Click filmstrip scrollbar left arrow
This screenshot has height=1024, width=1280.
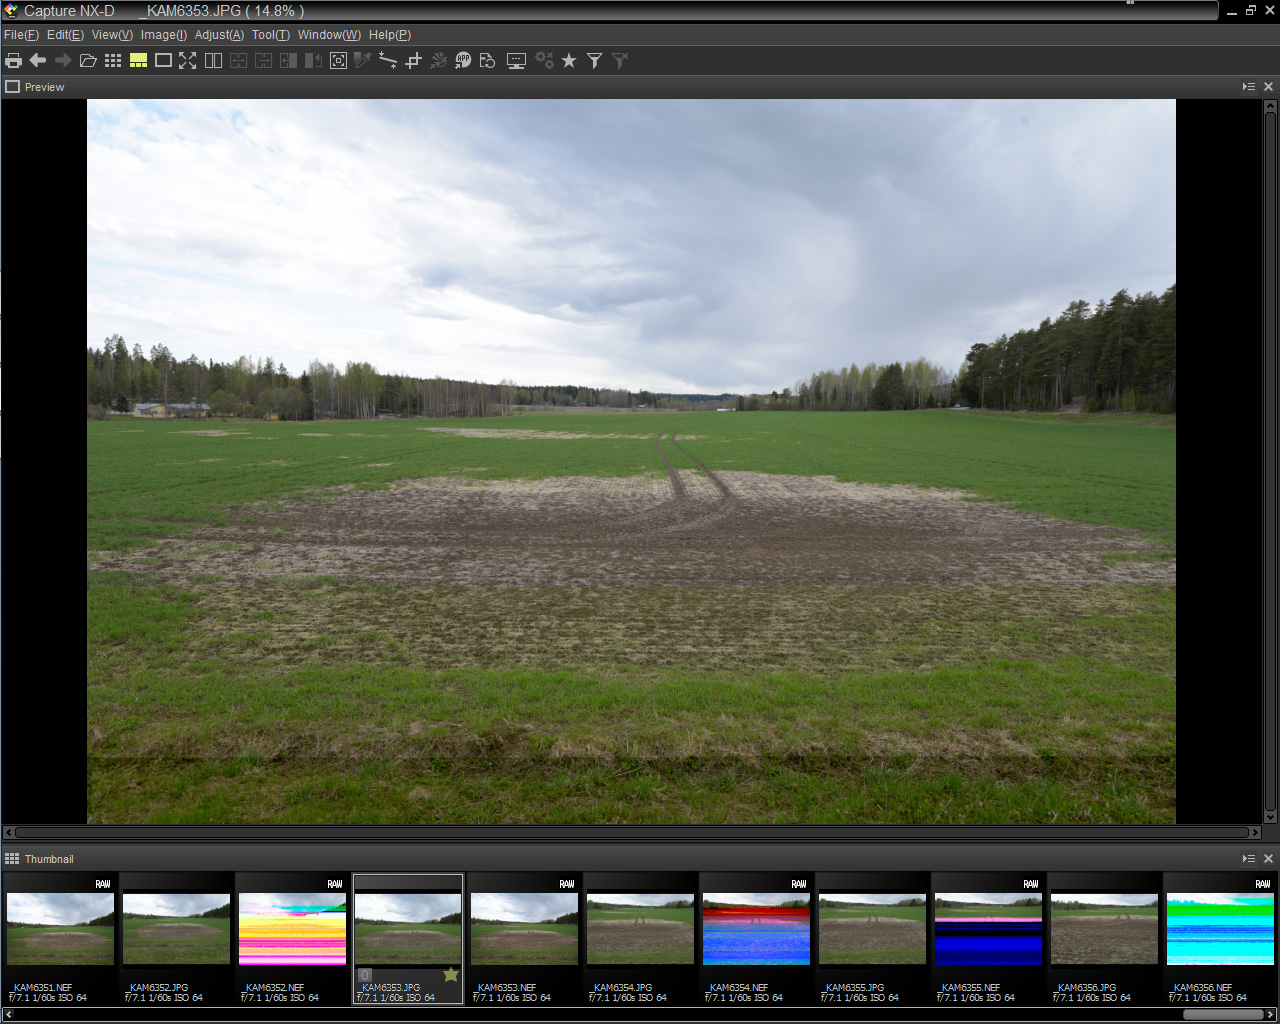click(7, 1015)
